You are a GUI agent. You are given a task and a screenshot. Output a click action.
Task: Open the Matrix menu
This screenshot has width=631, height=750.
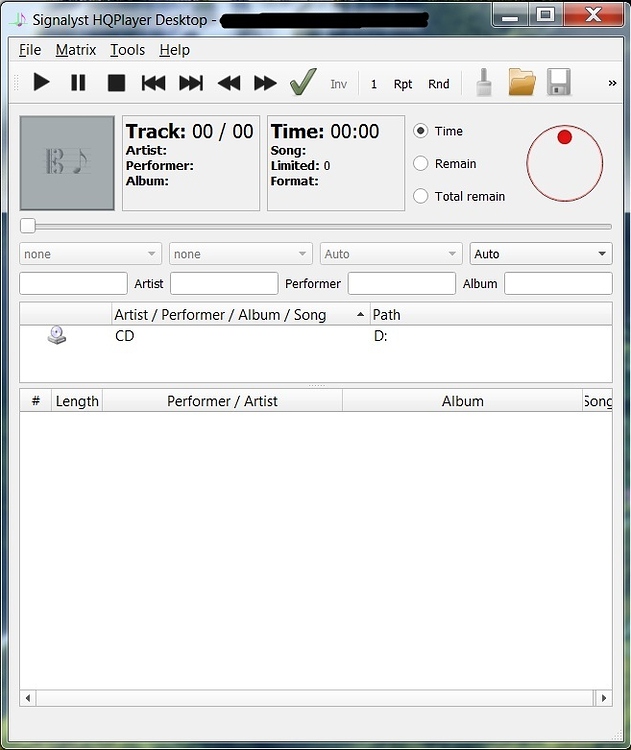point(76,50)
